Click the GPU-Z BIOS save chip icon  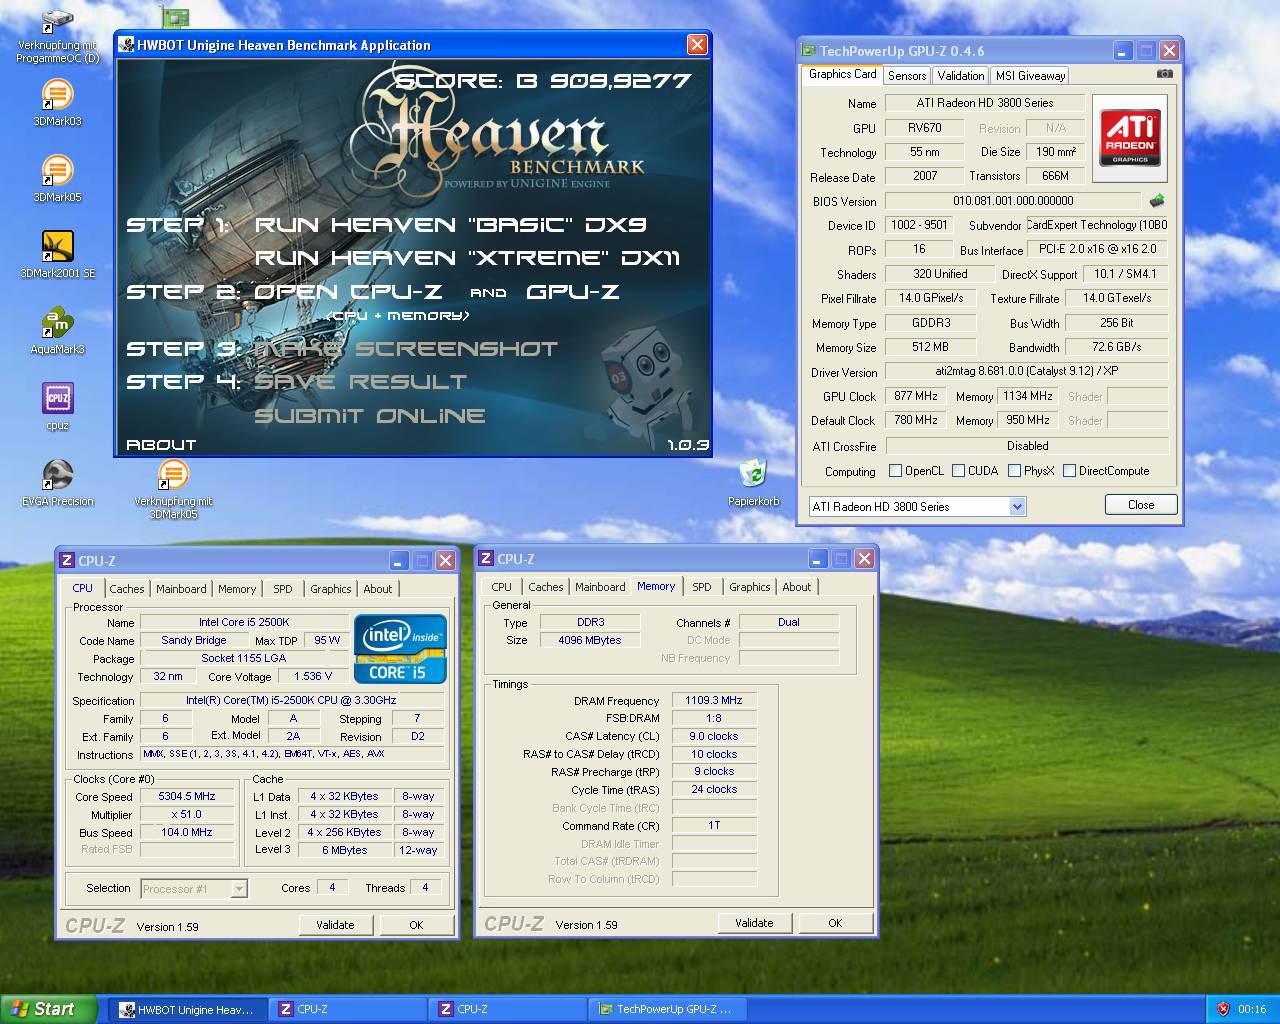(1157, 200)
